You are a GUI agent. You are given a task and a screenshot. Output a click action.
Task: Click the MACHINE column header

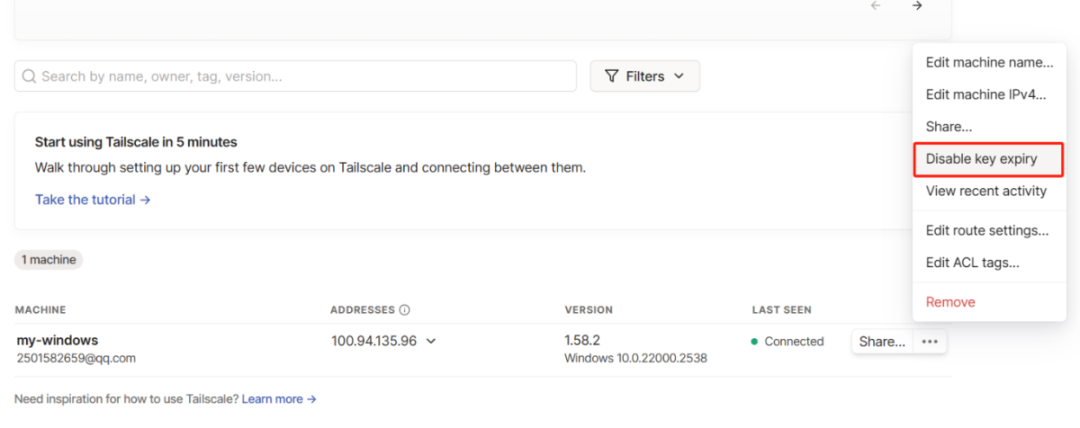pos(41,310)
